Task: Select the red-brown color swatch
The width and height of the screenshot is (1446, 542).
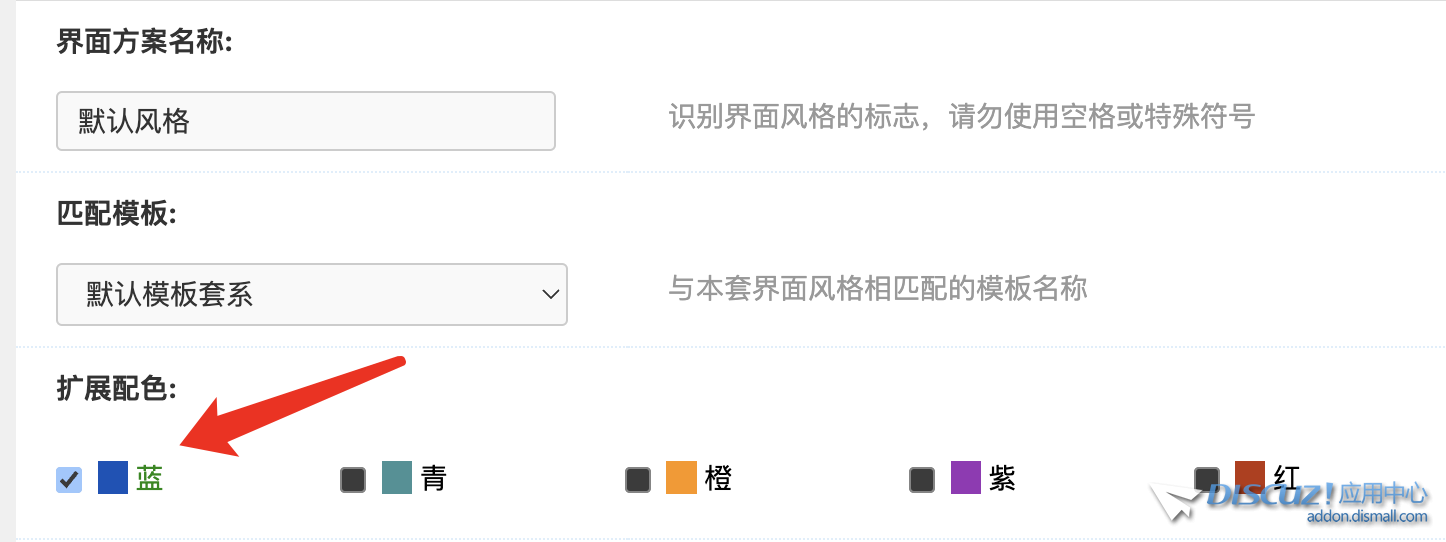Action: pos(1250,476)
